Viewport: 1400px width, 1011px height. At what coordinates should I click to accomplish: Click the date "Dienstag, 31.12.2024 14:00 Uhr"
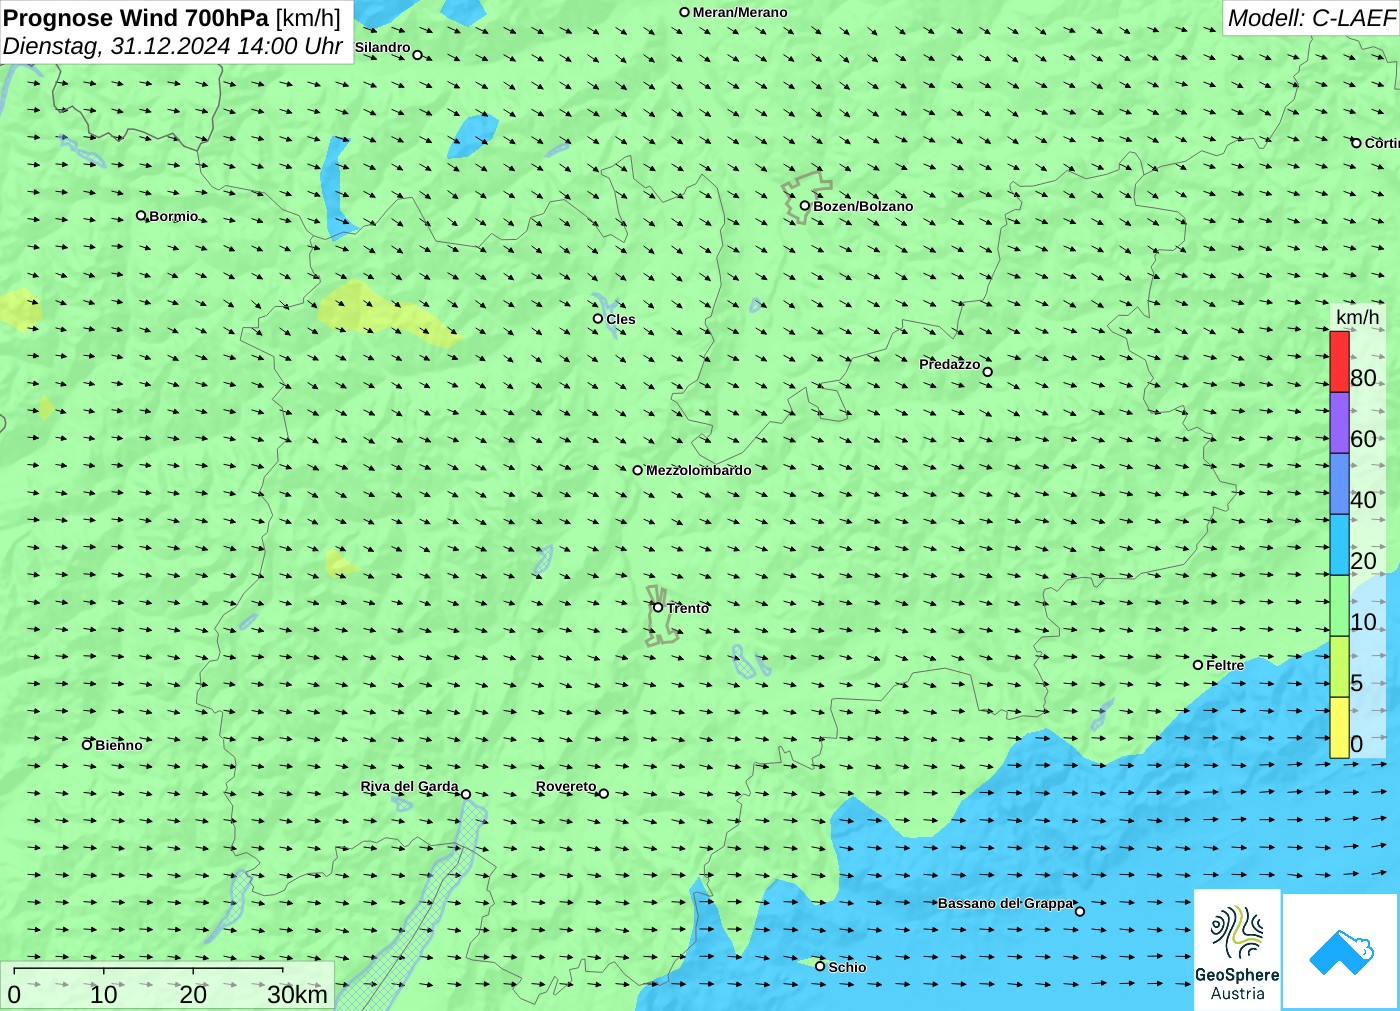[x=173, y=46]
